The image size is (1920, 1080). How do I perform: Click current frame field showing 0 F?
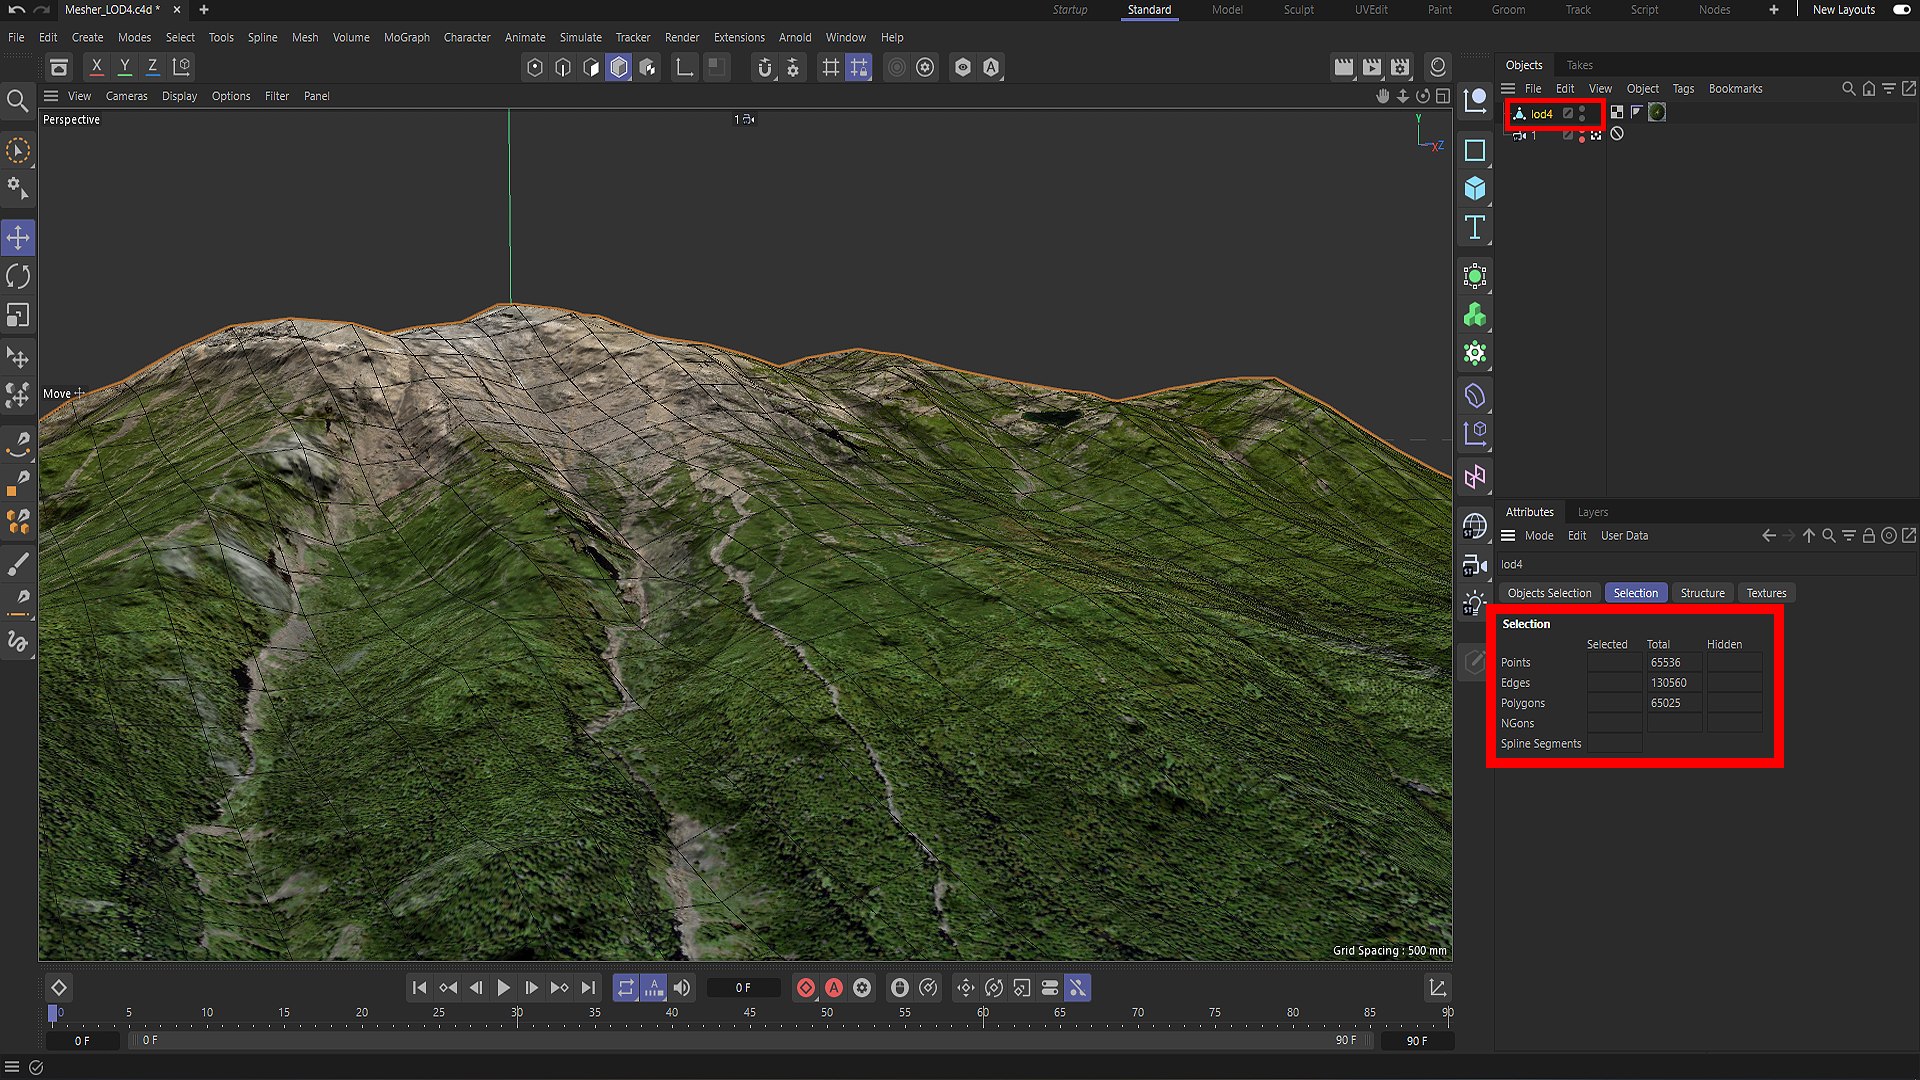click(743, 988)
